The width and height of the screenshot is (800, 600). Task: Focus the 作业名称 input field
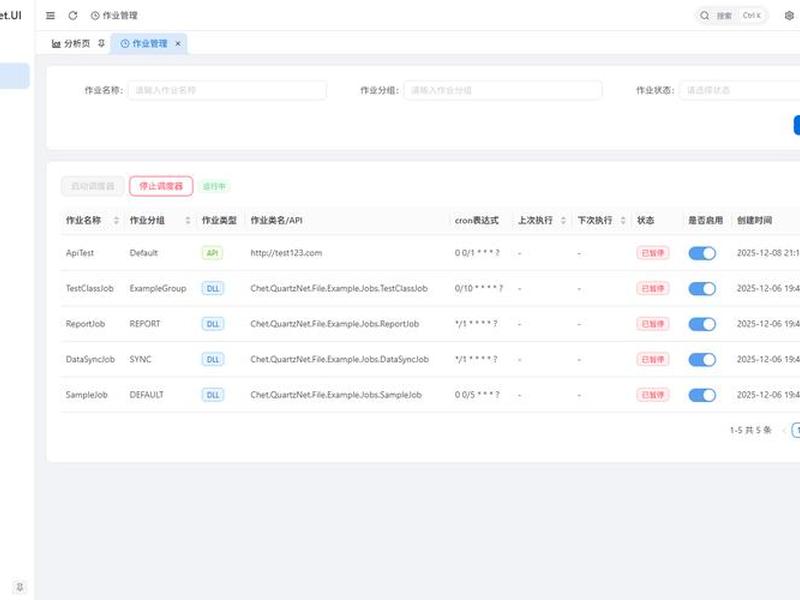tap(227, 90)
